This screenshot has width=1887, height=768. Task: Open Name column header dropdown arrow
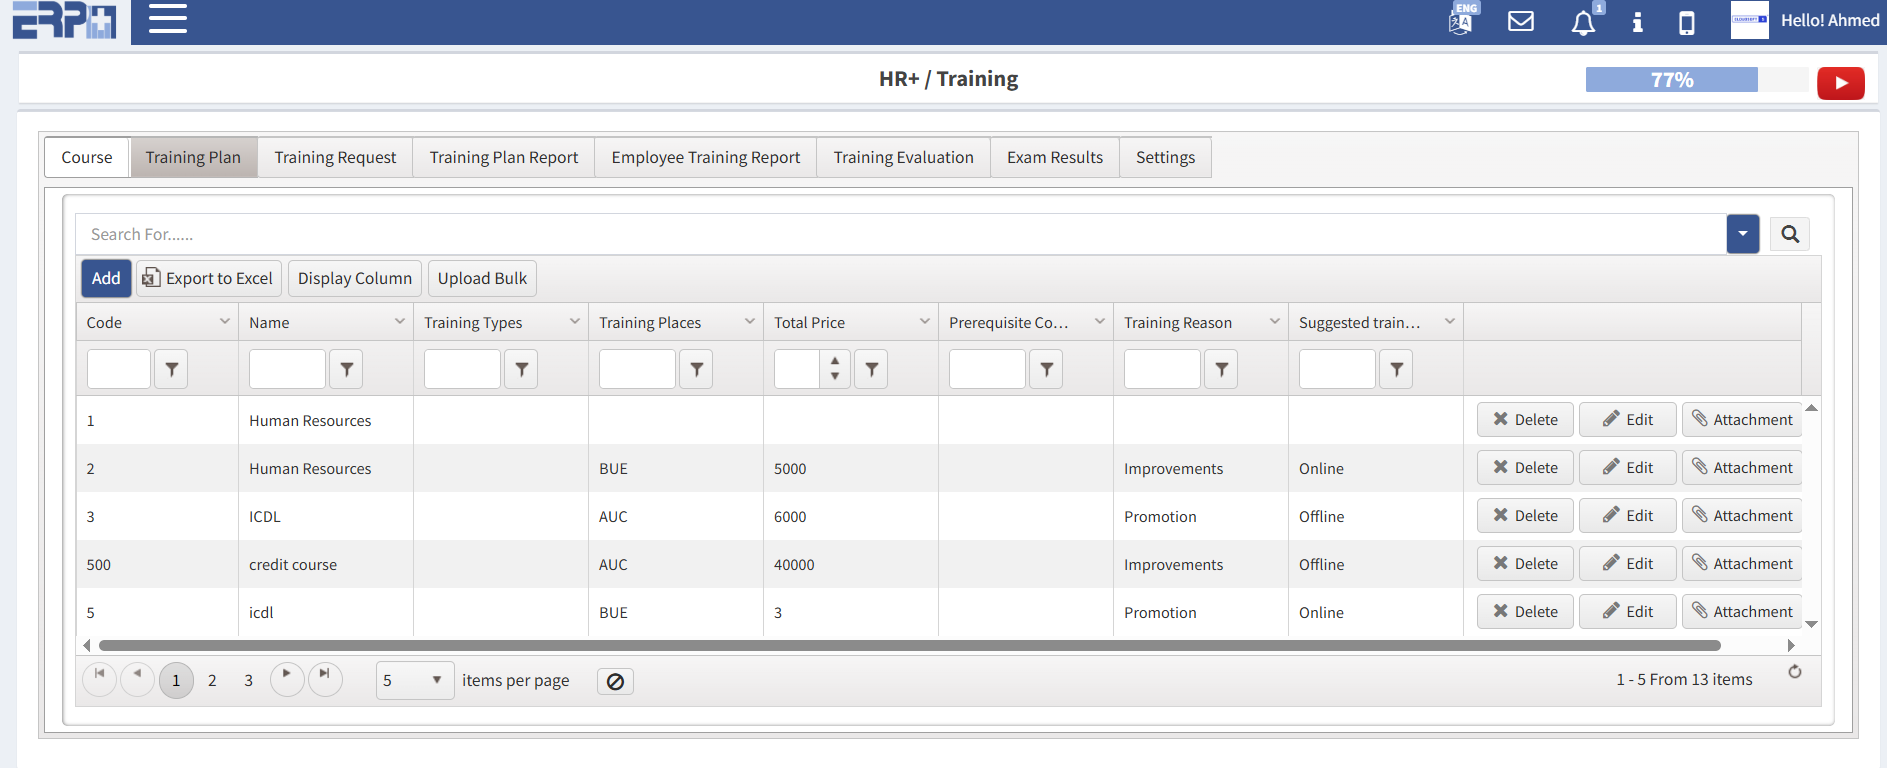click(x=399, y=321)
